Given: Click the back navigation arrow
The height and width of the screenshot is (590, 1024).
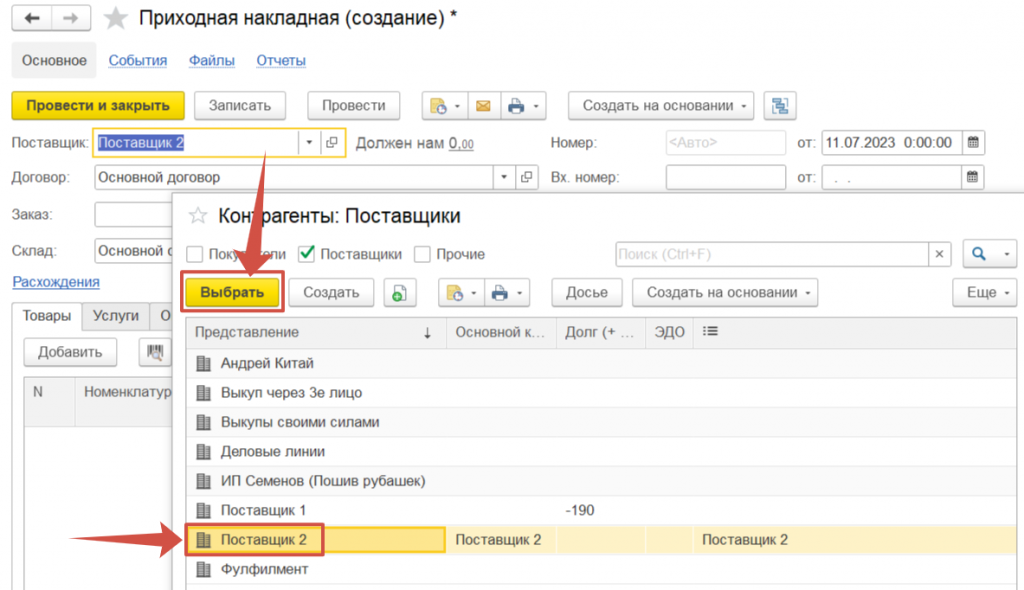Looking at the screenshot, I should [31, 19].
